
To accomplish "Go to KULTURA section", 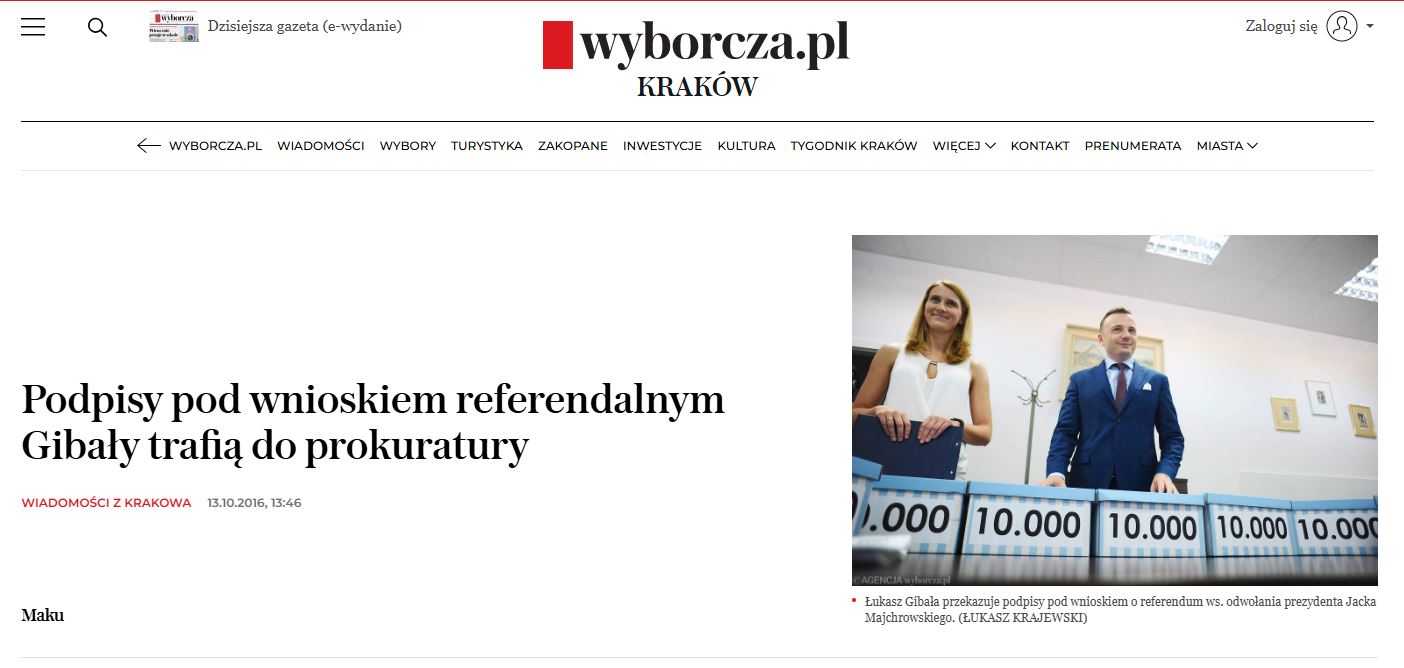I will (x=746, y=146).
